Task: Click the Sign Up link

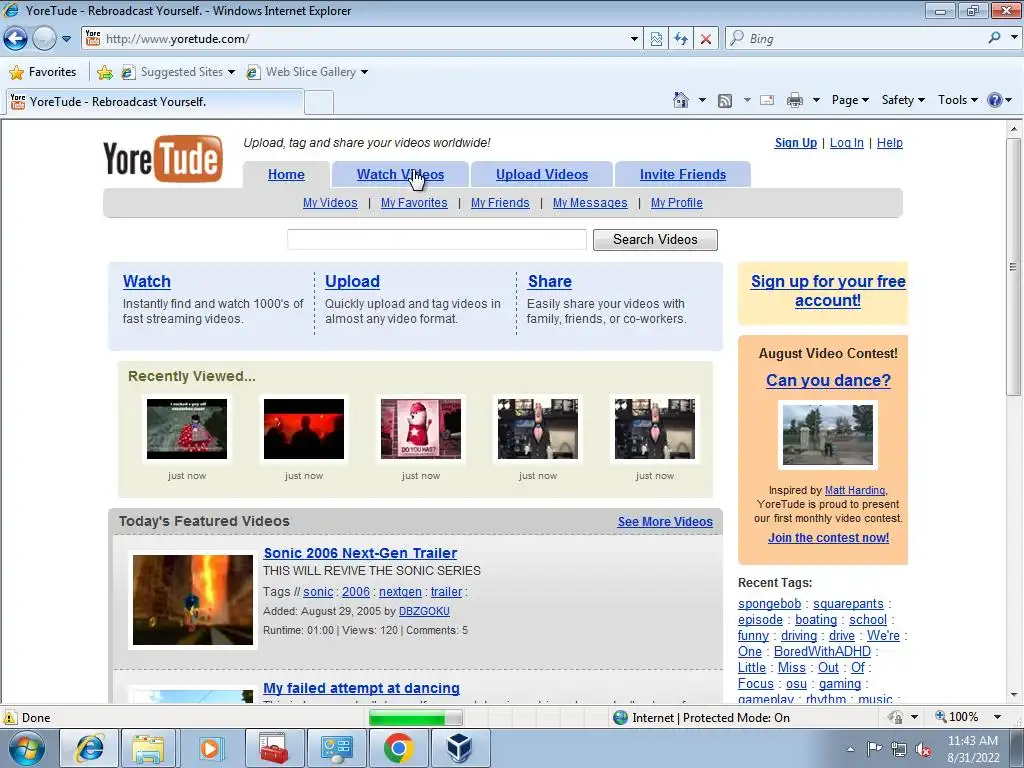Action: [795, 143]
